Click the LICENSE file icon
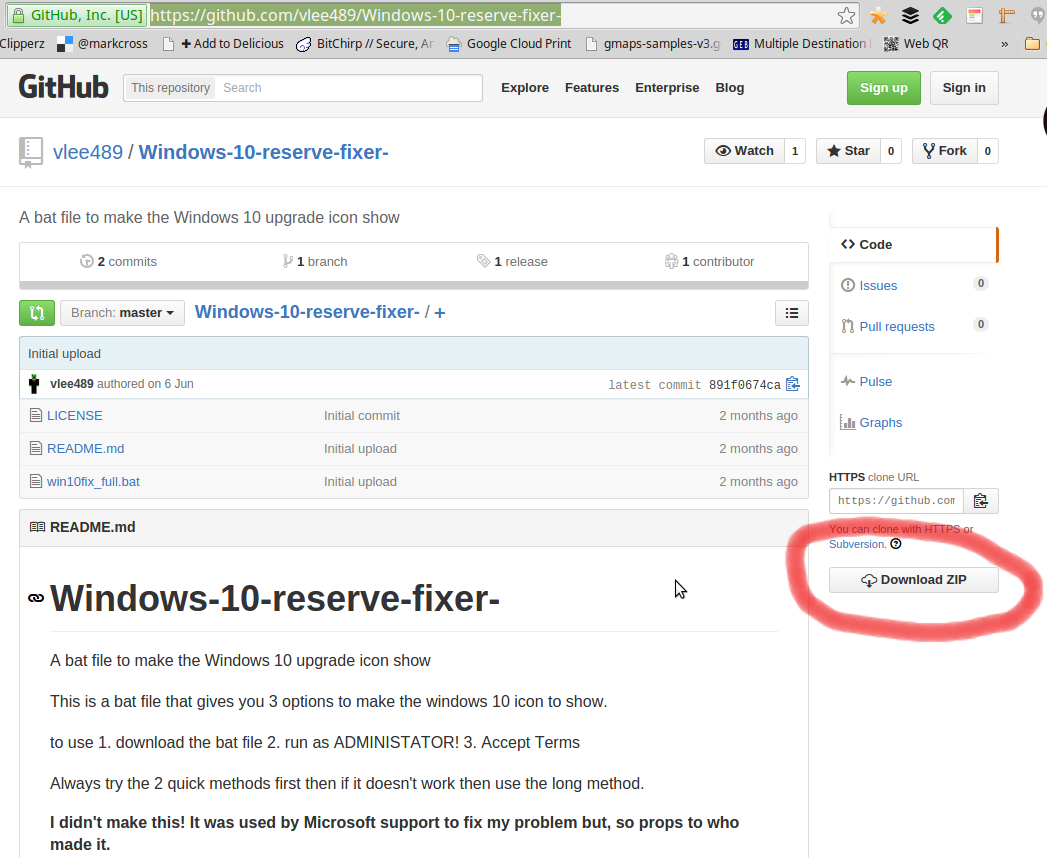This screenshot has height=858, width=1047. pyautogui.click(x=35, y=415)
